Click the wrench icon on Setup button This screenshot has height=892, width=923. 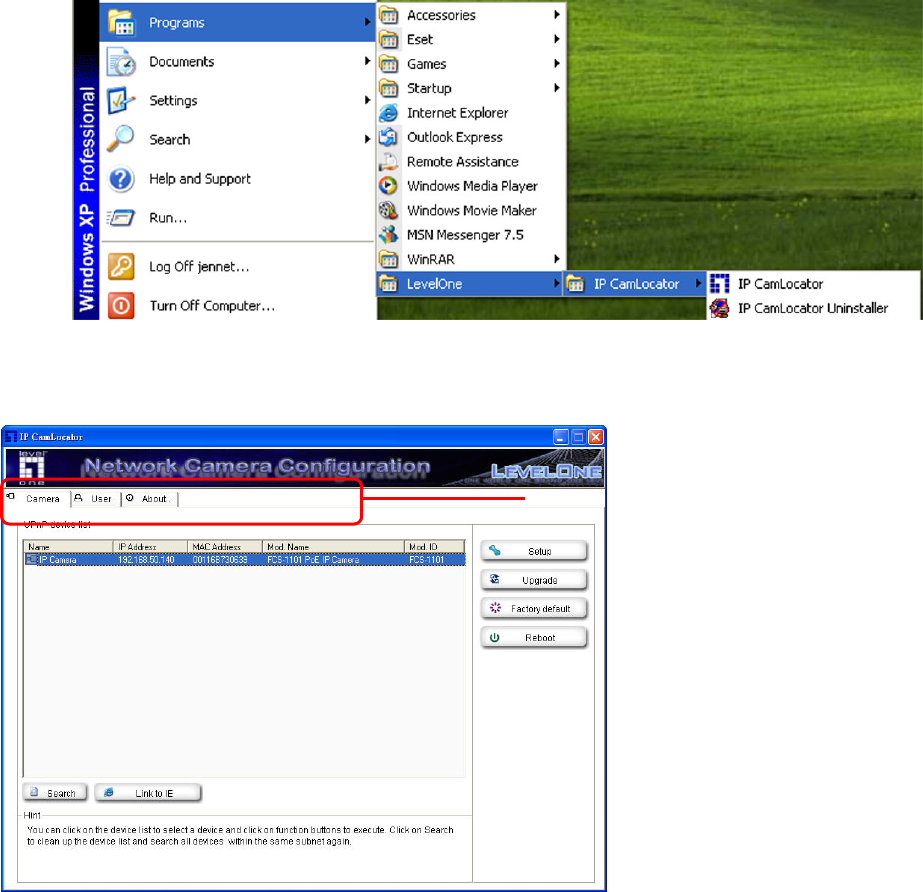click(x=494, y=551)
